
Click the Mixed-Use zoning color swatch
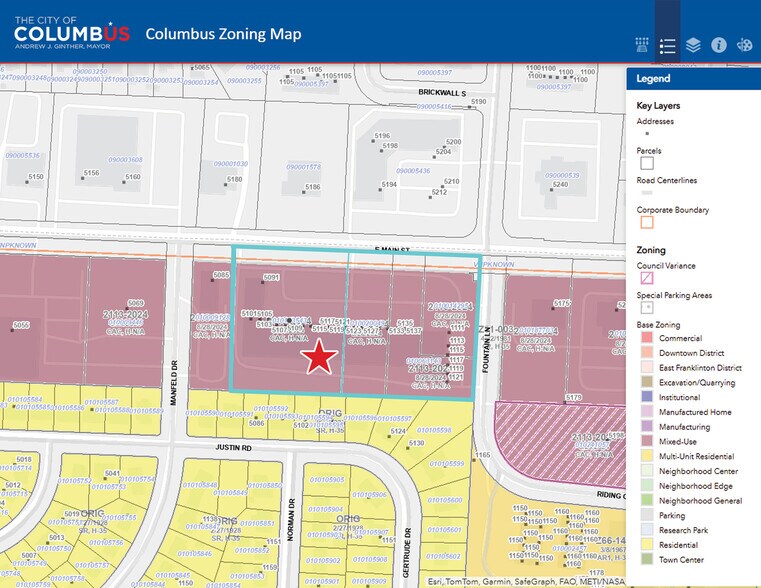[646, 442]
